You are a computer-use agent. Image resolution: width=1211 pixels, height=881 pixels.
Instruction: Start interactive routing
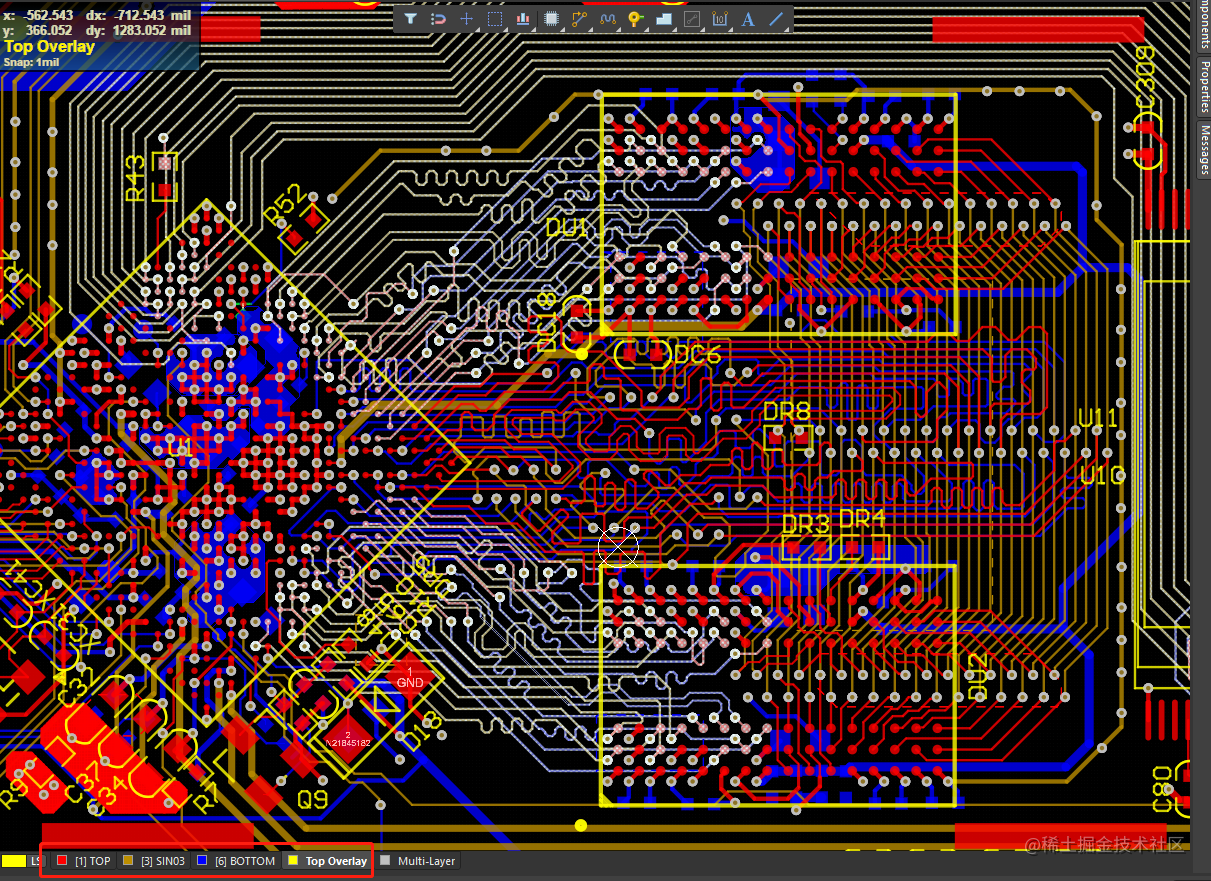tap(579, 19)
